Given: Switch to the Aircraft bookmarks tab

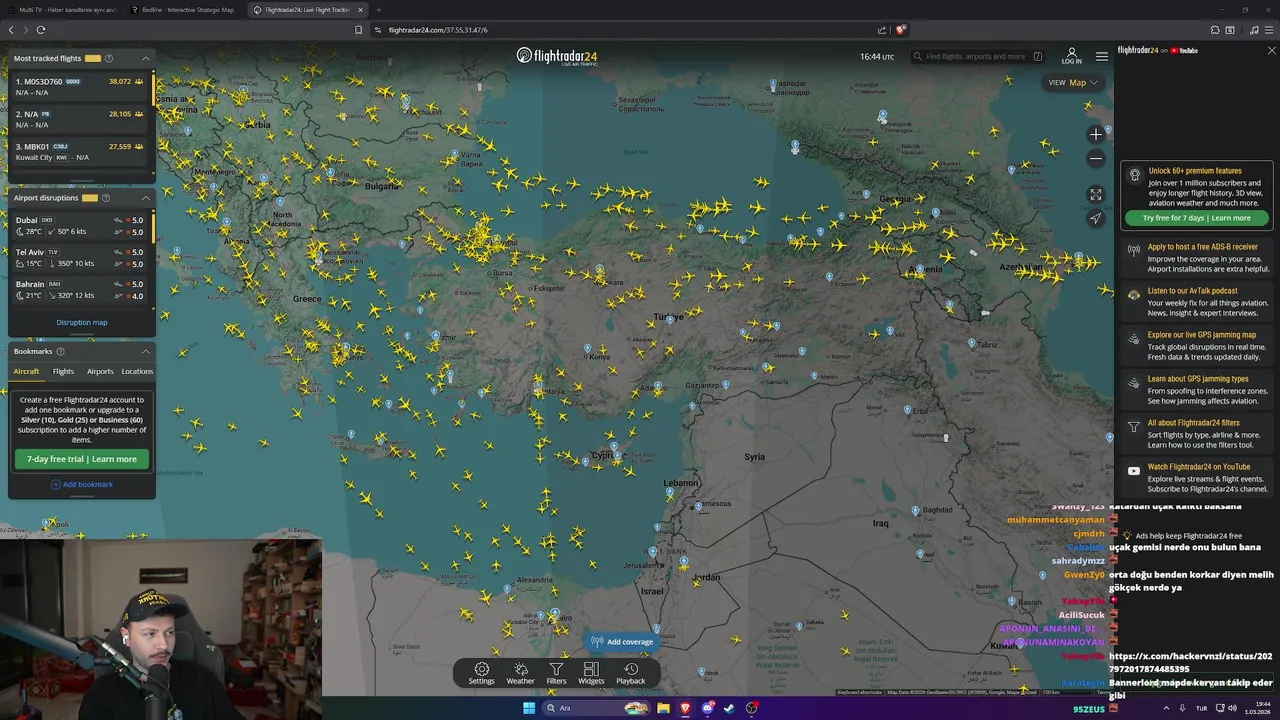Looking at the screenshot, I should (x=26, y=371).
